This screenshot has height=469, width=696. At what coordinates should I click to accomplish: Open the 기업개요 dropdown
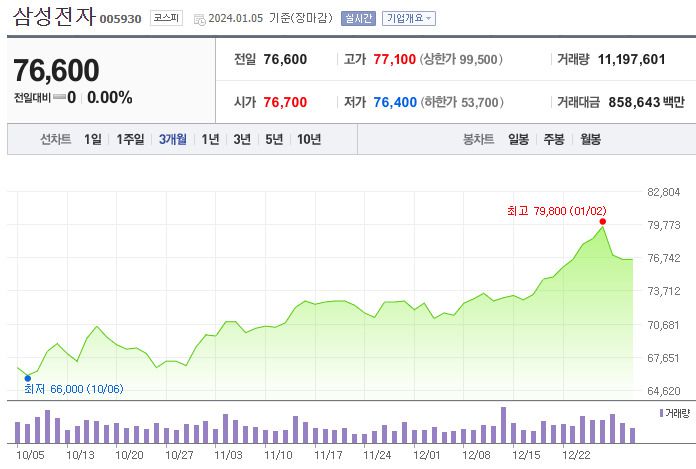pyautogui.click(x=410, y=18)
